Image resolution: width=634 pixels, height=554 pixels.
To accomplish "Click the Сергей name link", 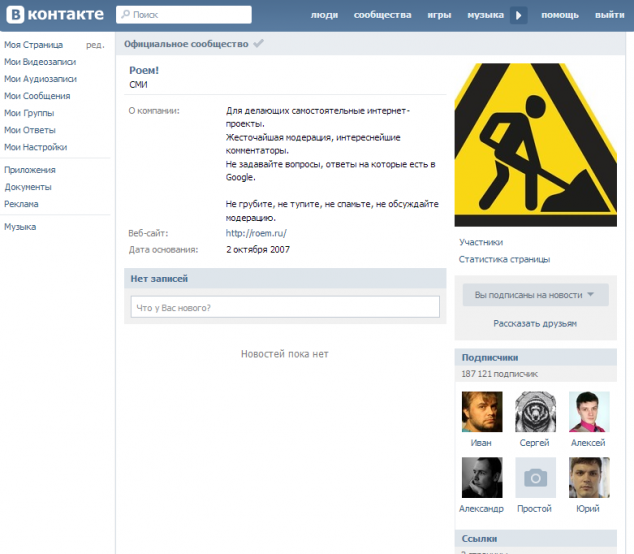I will click(535, 443).
